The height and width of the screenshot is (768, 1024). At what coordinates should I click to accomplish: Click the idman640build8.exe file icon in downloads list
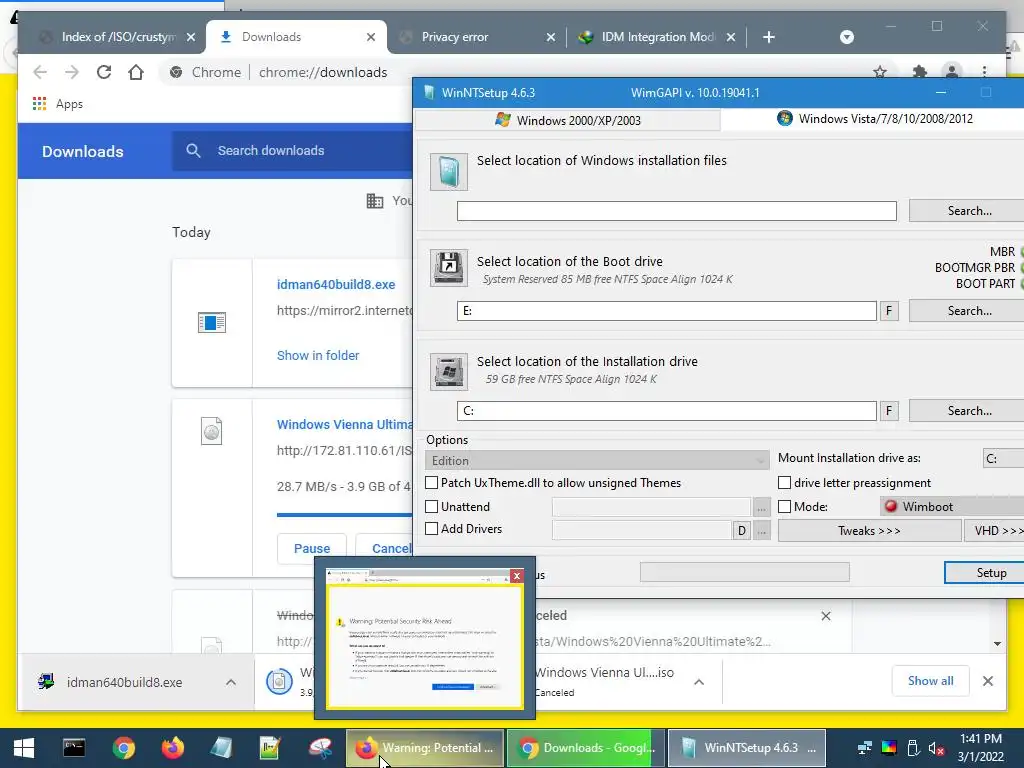point(212,323)
